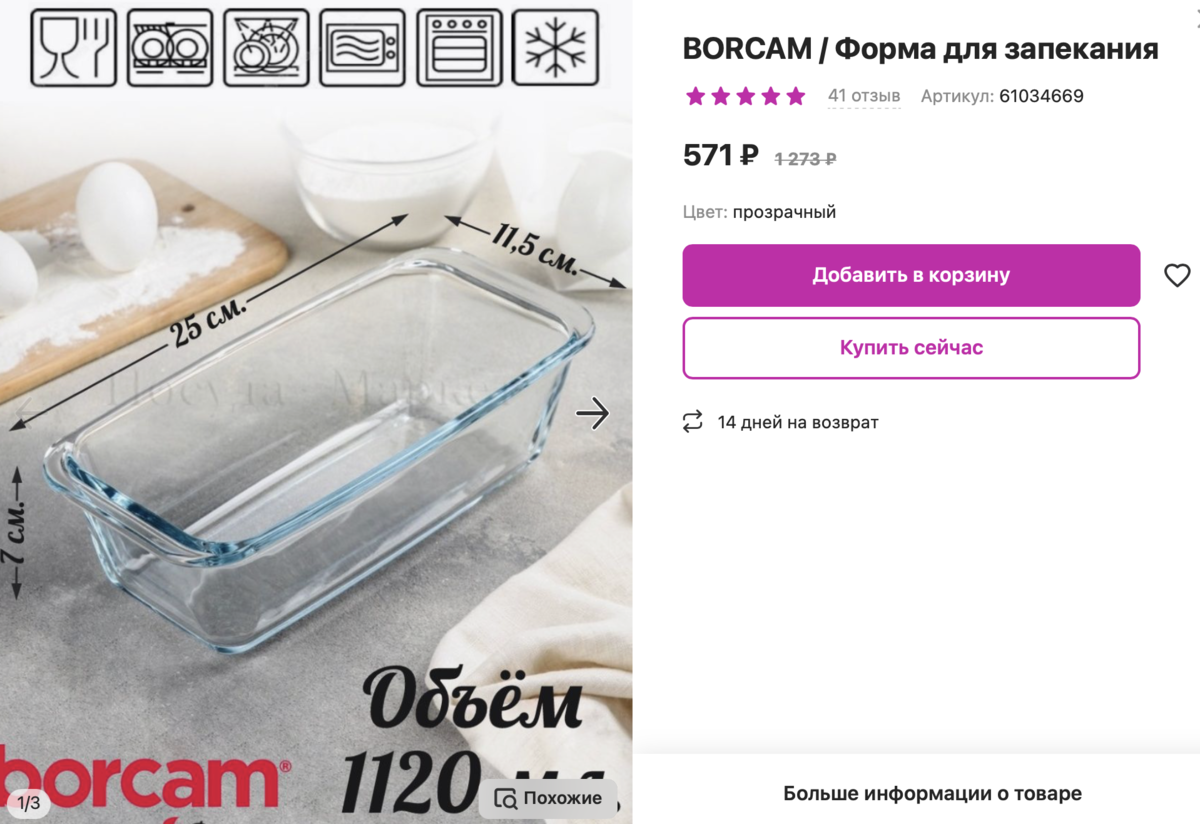
Task: Click the 1/3 image counter badge
Action: click(x=28, y=803)
